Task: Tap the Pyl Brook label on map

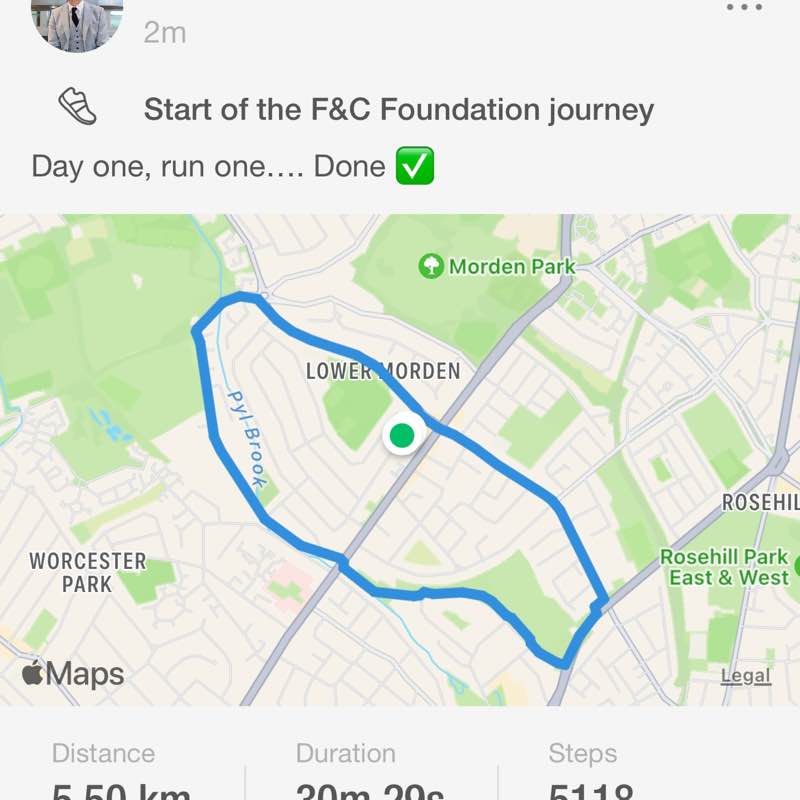Action: point(247,439)
